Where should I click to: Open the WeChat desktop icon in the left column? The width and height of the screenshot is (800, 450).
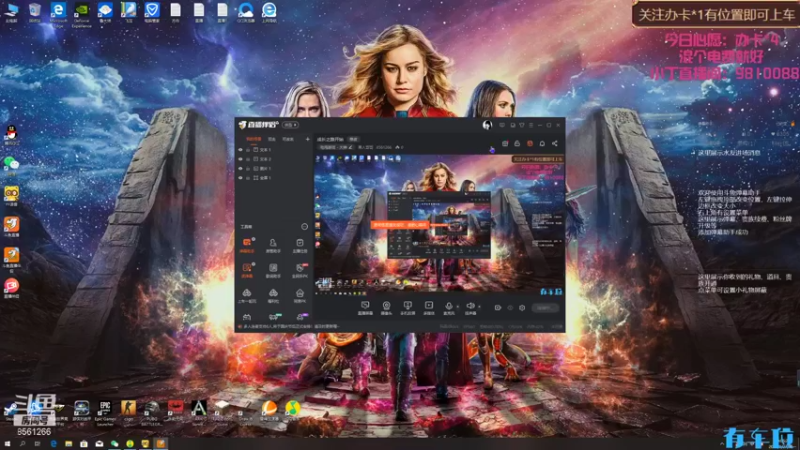coord(11,164)
